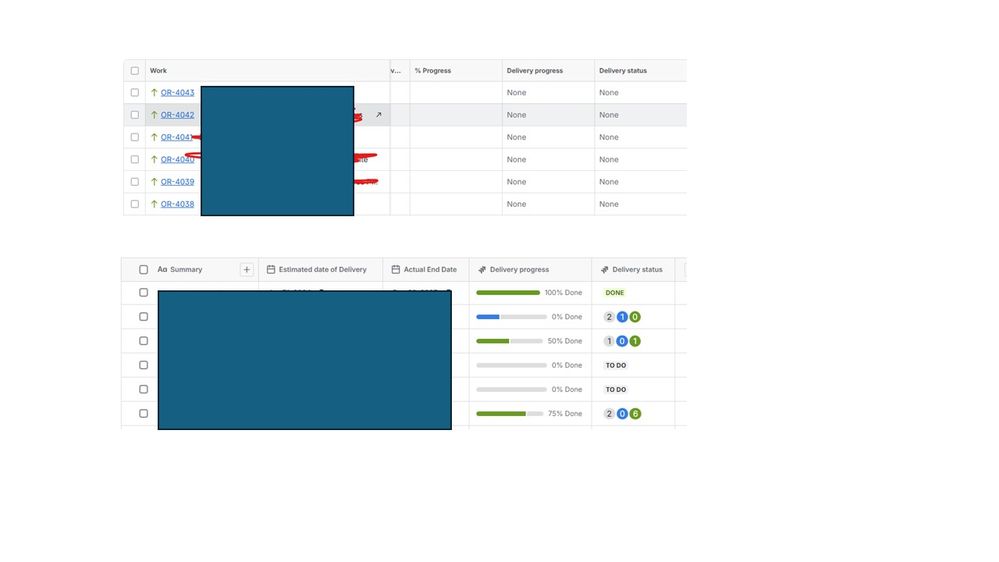Click upper table Delivery status column header
The height and width of the screenshot is (562, 999).
pos(640,71)
